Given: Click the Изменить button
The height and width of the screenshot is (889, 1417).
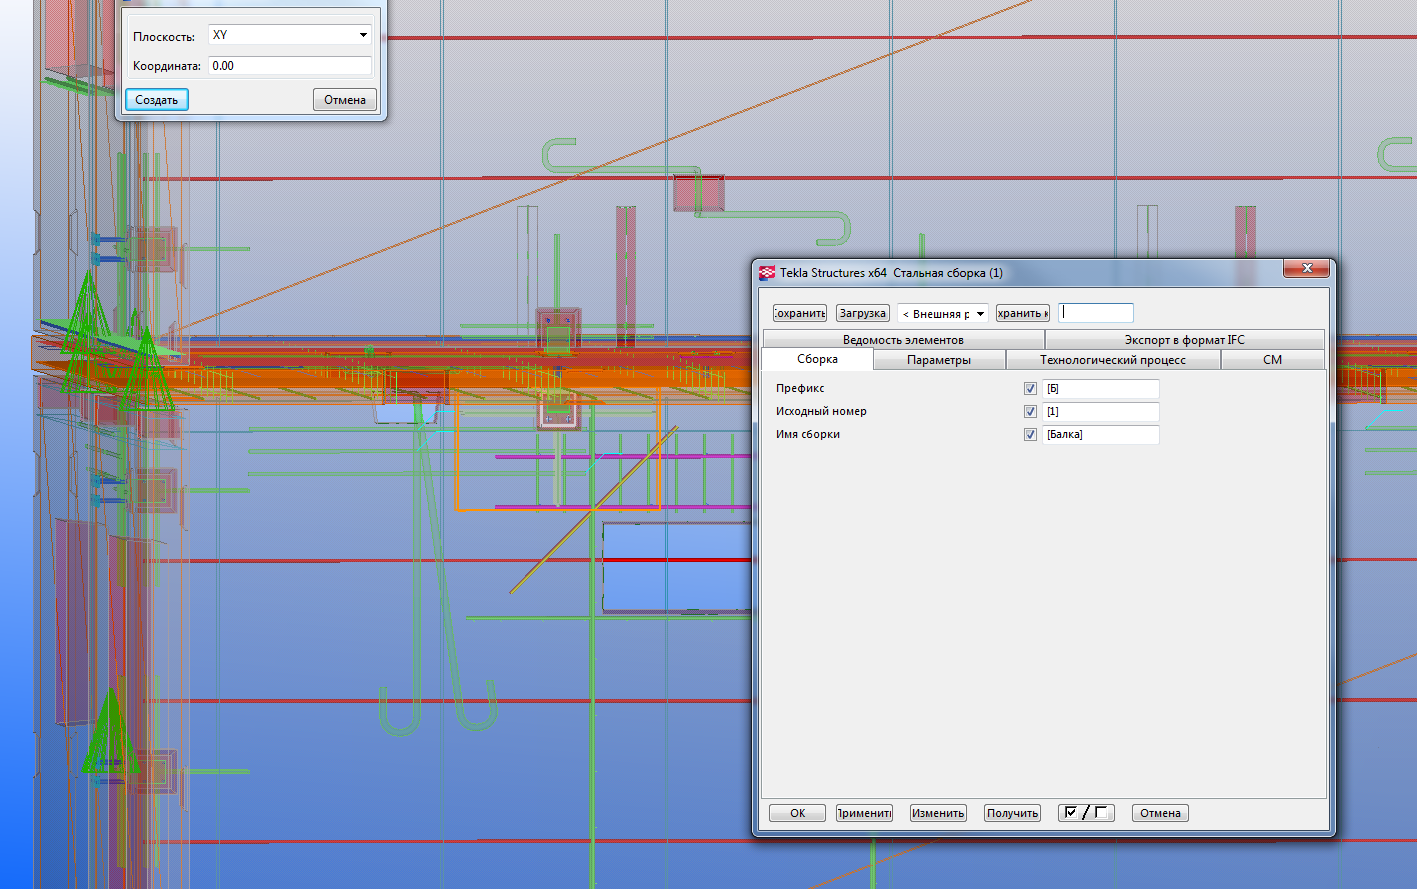Looking at the screenshot, I should point(937,813).
